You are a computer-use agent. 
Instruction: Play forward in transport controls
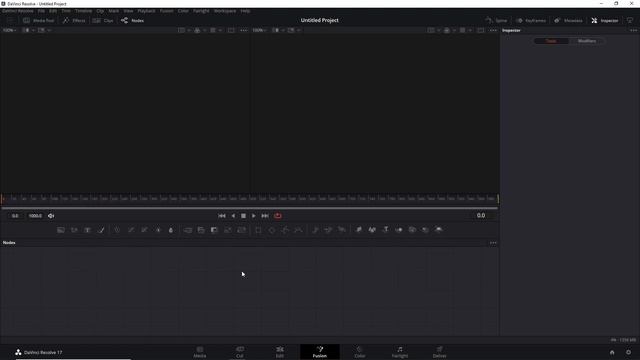[253, 216]
